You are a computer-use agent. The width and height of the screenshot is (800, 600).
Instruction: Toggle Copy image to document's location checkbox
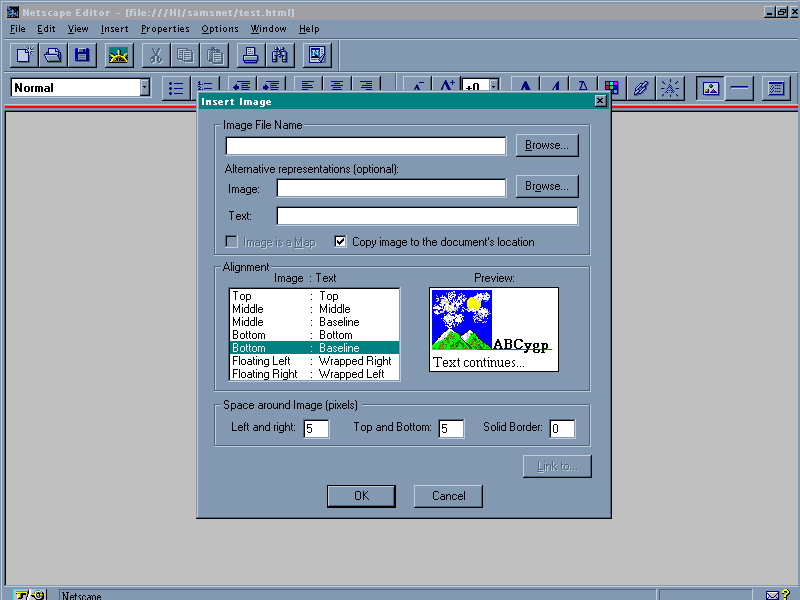tap(340, 242)
